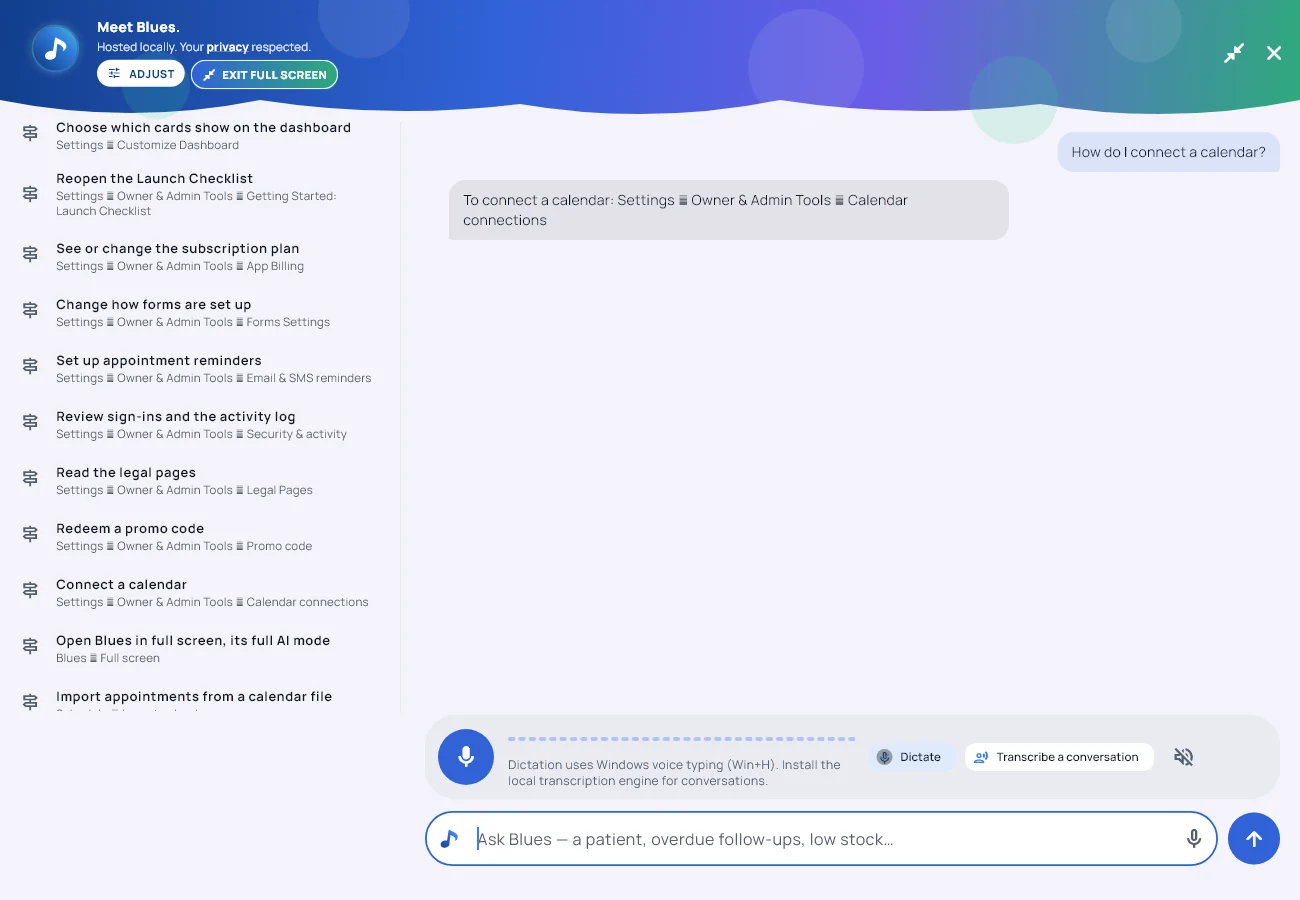Click signpost icon beside subscription plan row
The image size is (1300, 900).
point(30,255)
